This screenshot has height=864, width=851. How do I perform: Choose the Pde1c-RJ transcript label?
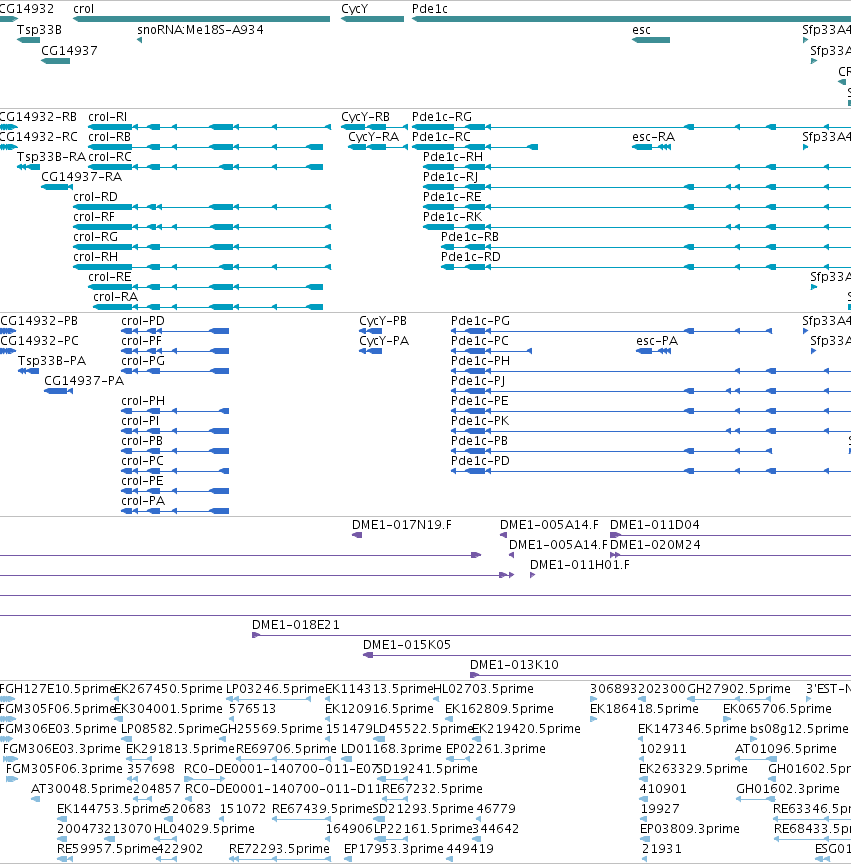click(x=450, y=177)
